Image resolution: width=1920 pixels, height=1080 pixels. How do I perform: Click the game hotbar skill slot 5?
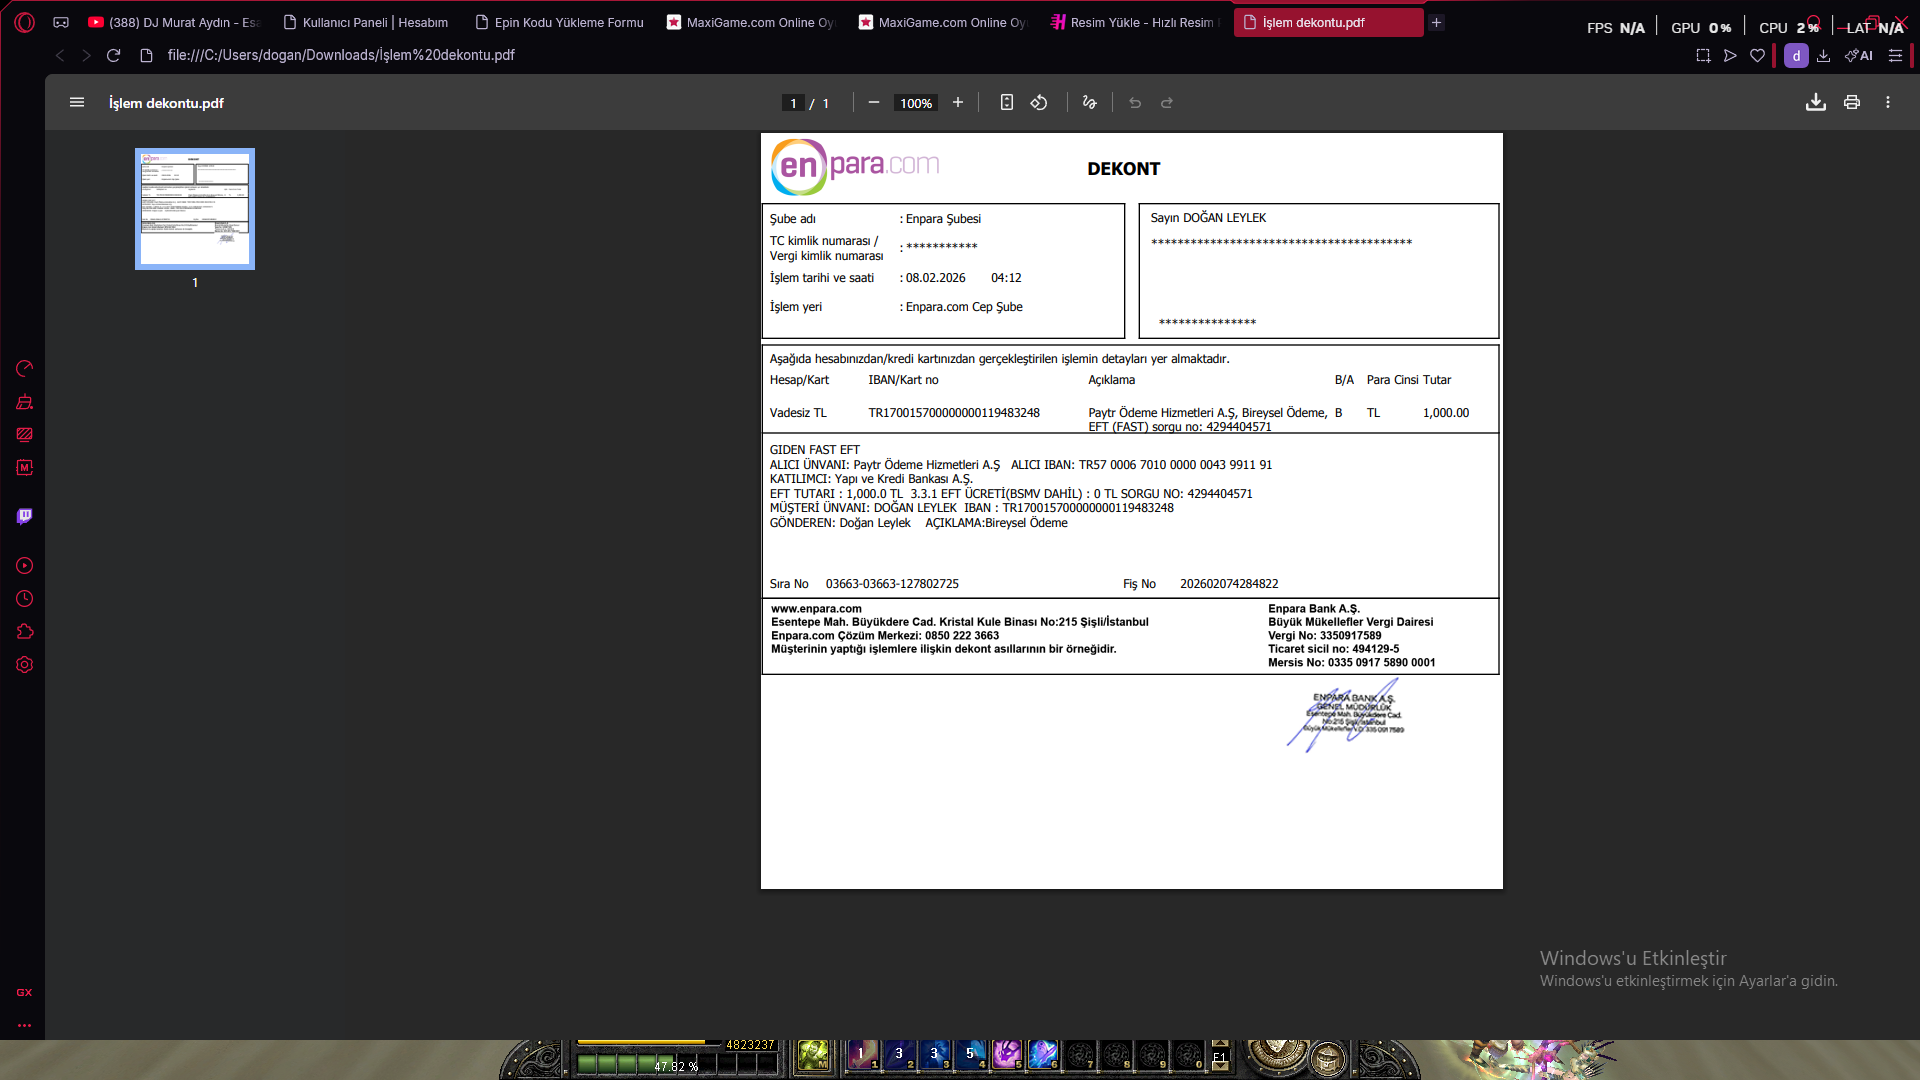(1007, 1055)
